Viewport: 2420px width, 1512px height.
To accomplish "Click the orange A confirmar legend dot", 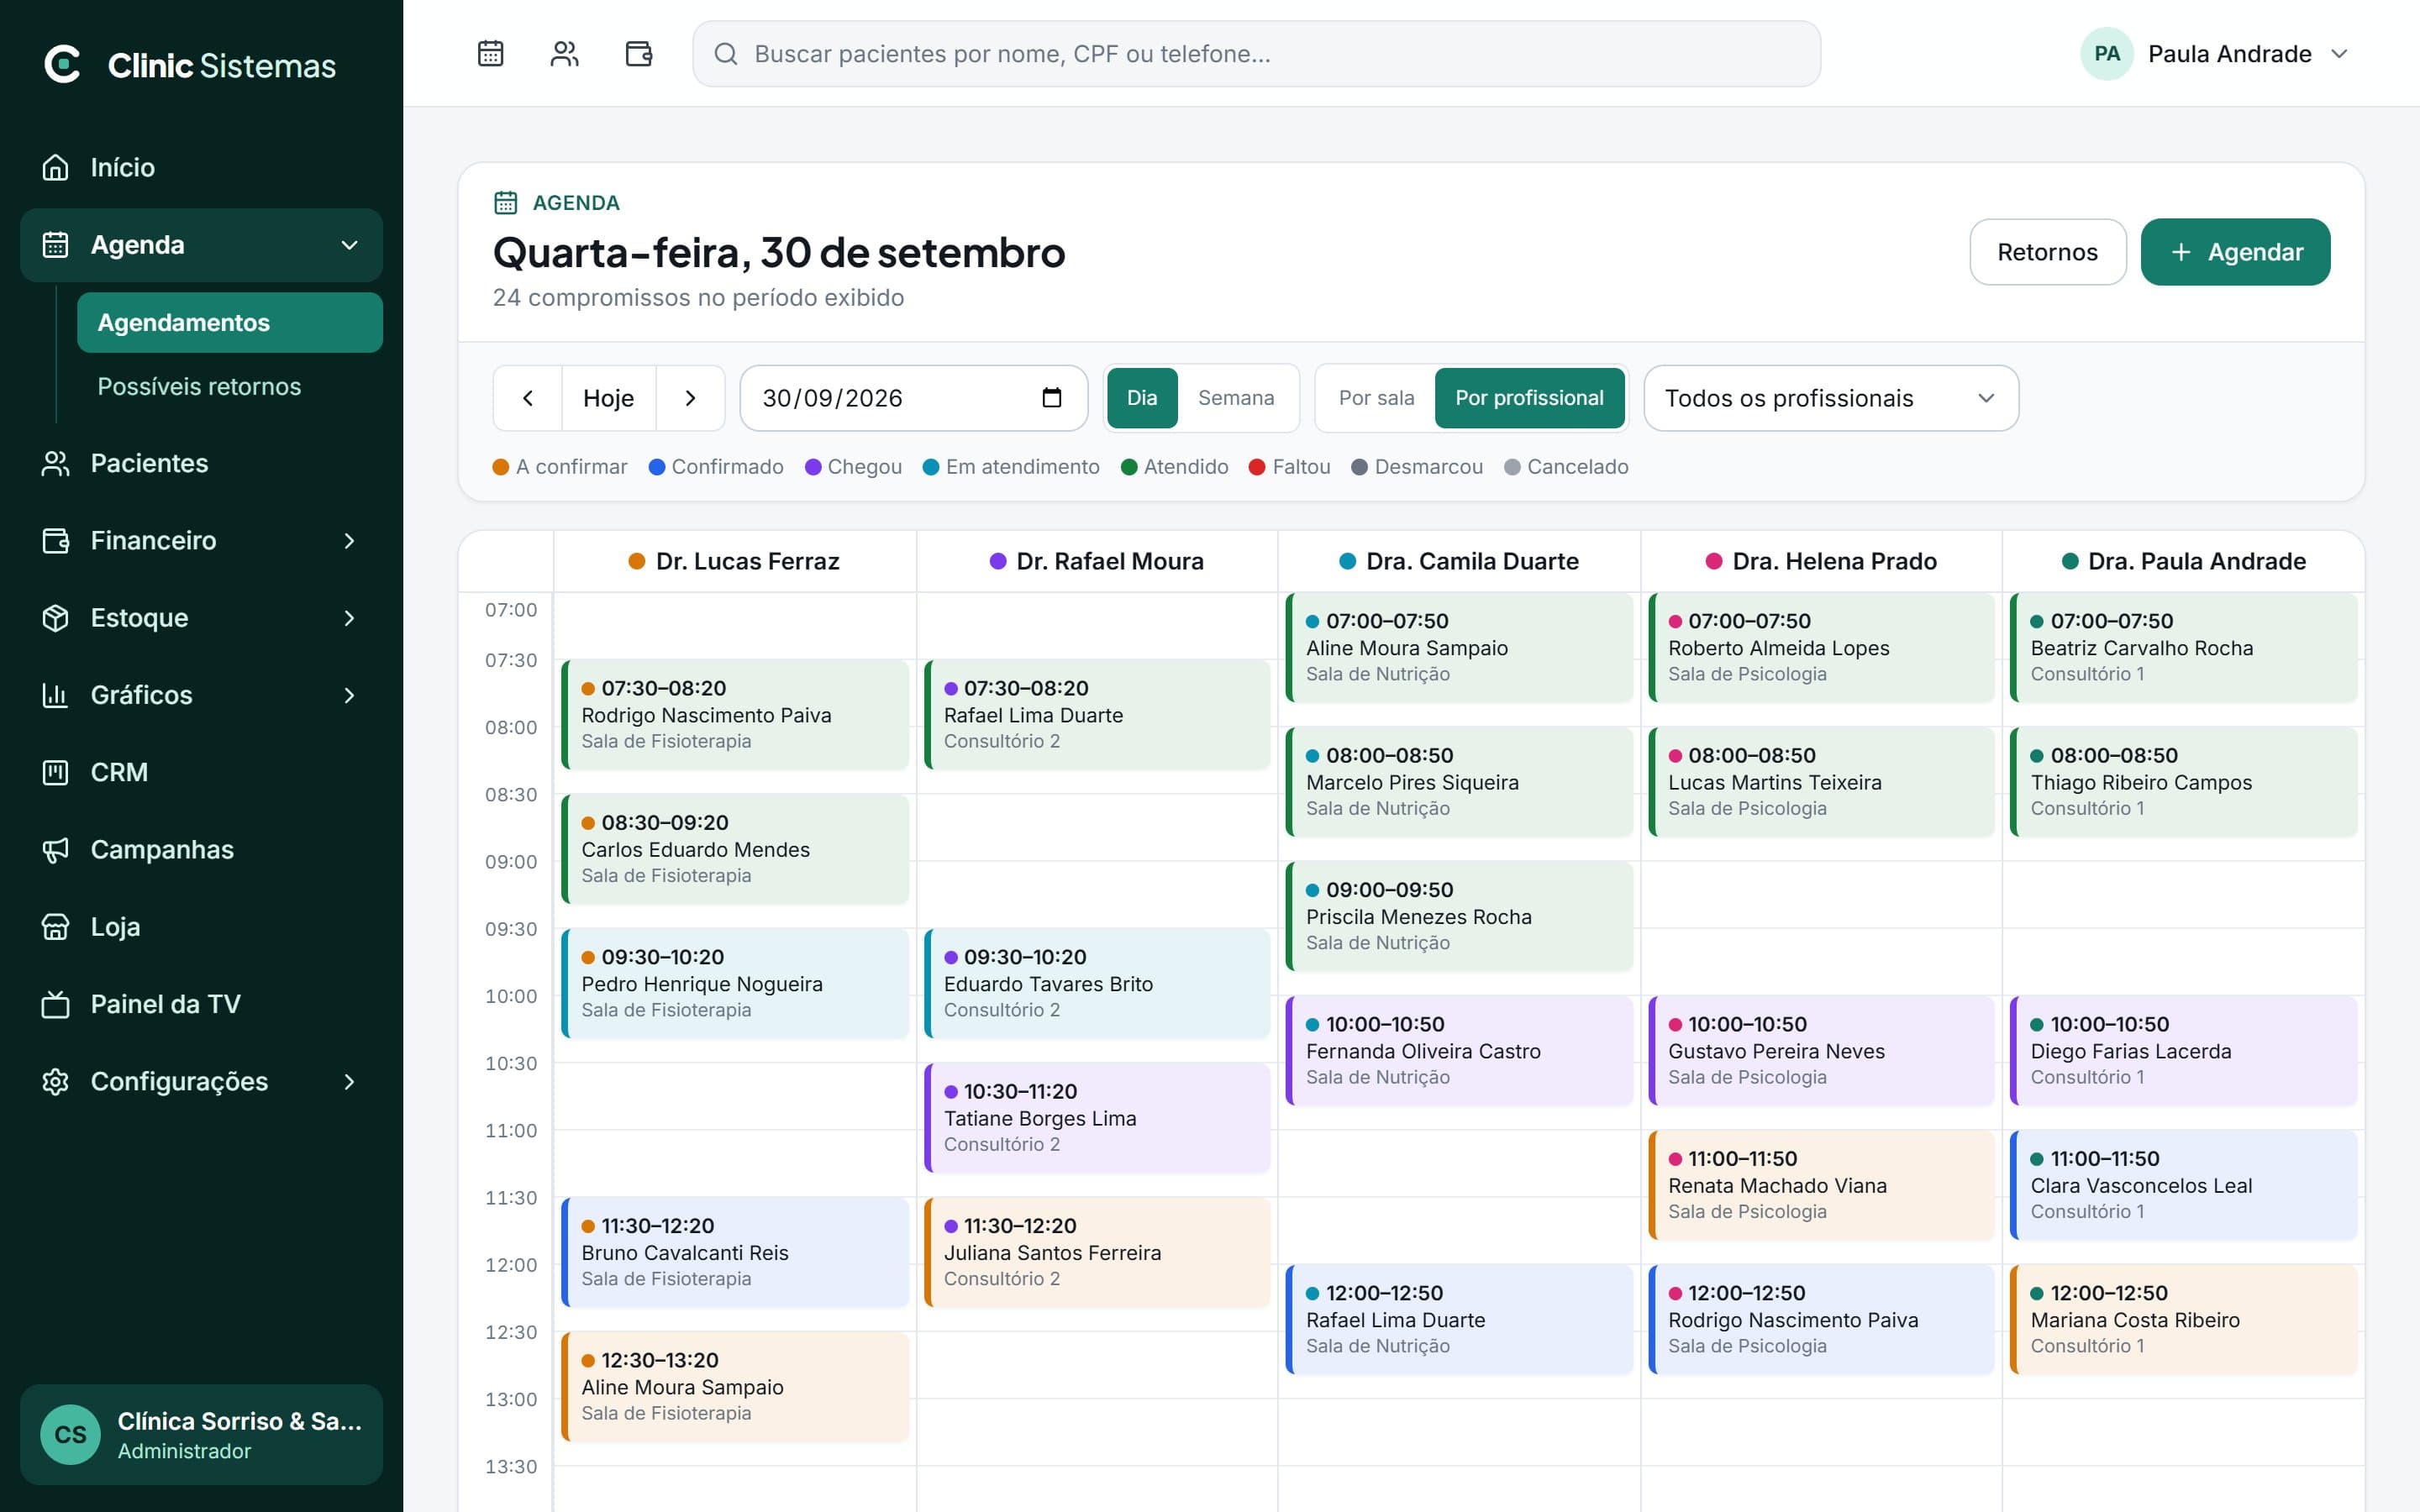I will tap(501, 467).
